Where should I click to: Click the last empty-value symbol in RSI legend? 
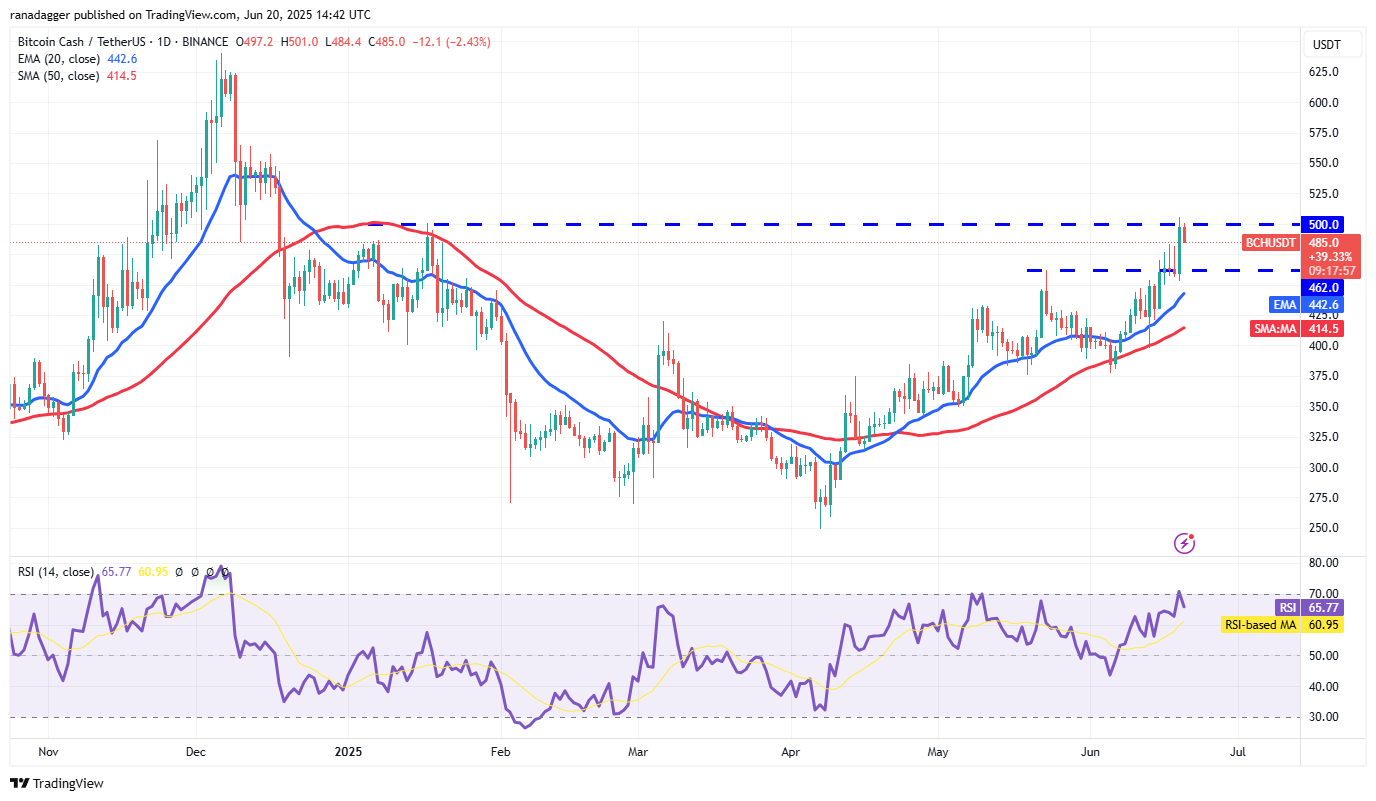[x=225, y=573]
